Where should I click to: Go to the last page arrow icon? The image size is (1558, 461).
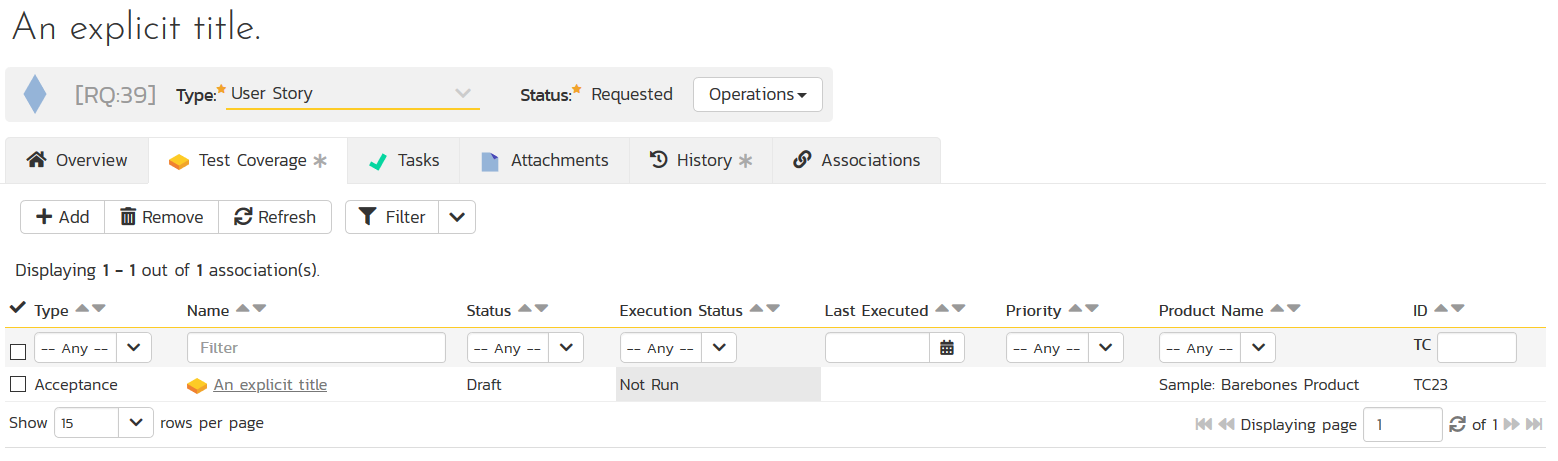(1534, 425)
